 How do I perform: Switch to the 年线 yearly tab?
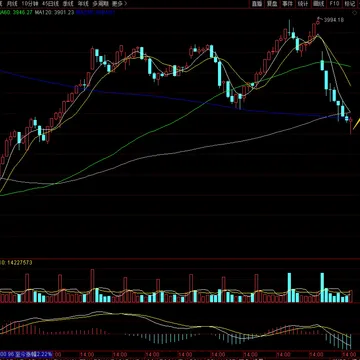[x=83, y=4]
